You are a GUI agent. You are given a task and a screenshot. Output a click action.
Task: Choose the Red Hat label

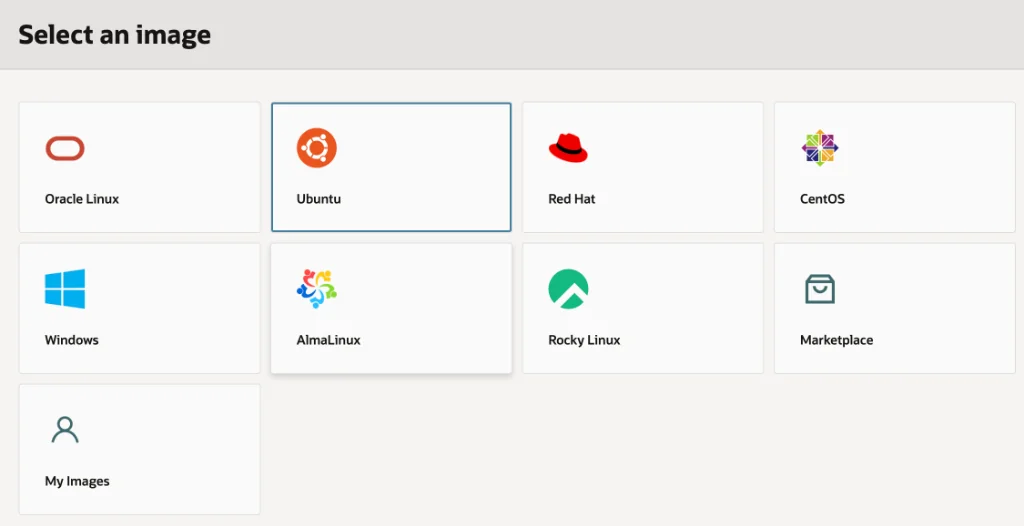(x=572, y=199)
